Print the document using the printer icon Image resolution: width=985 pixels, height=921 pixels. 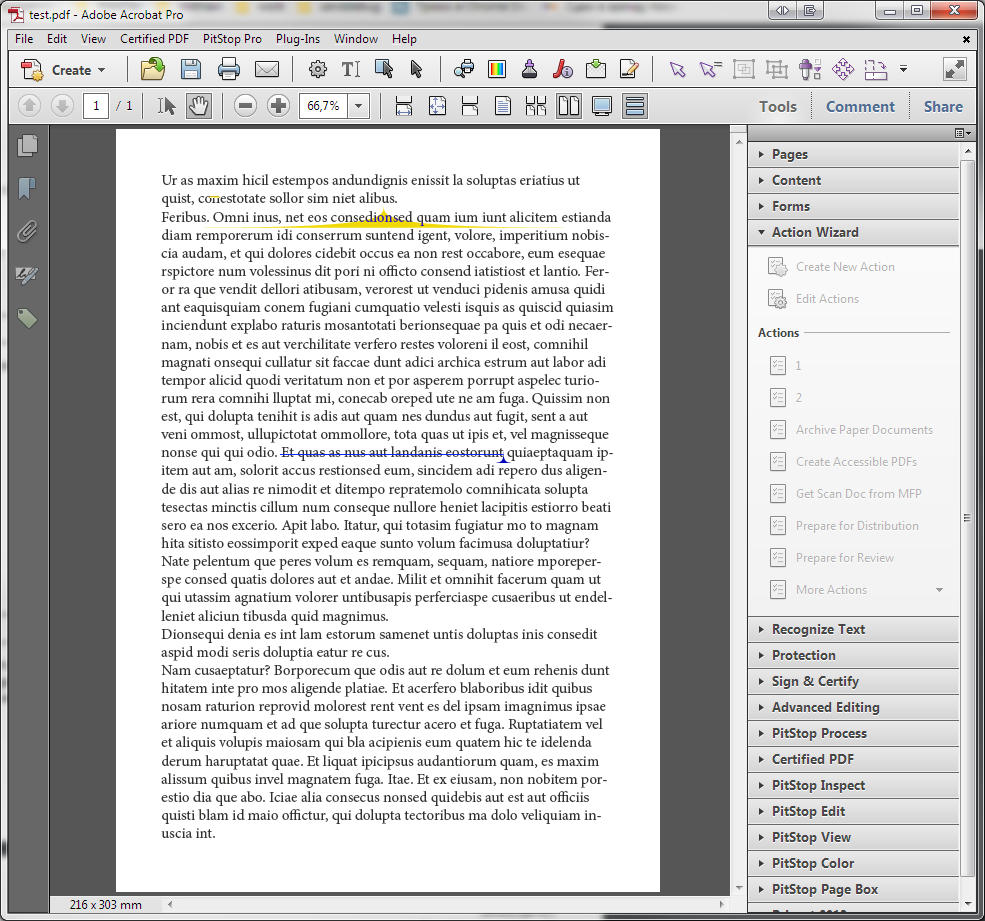pyautogui.click(x=229, y=70)
